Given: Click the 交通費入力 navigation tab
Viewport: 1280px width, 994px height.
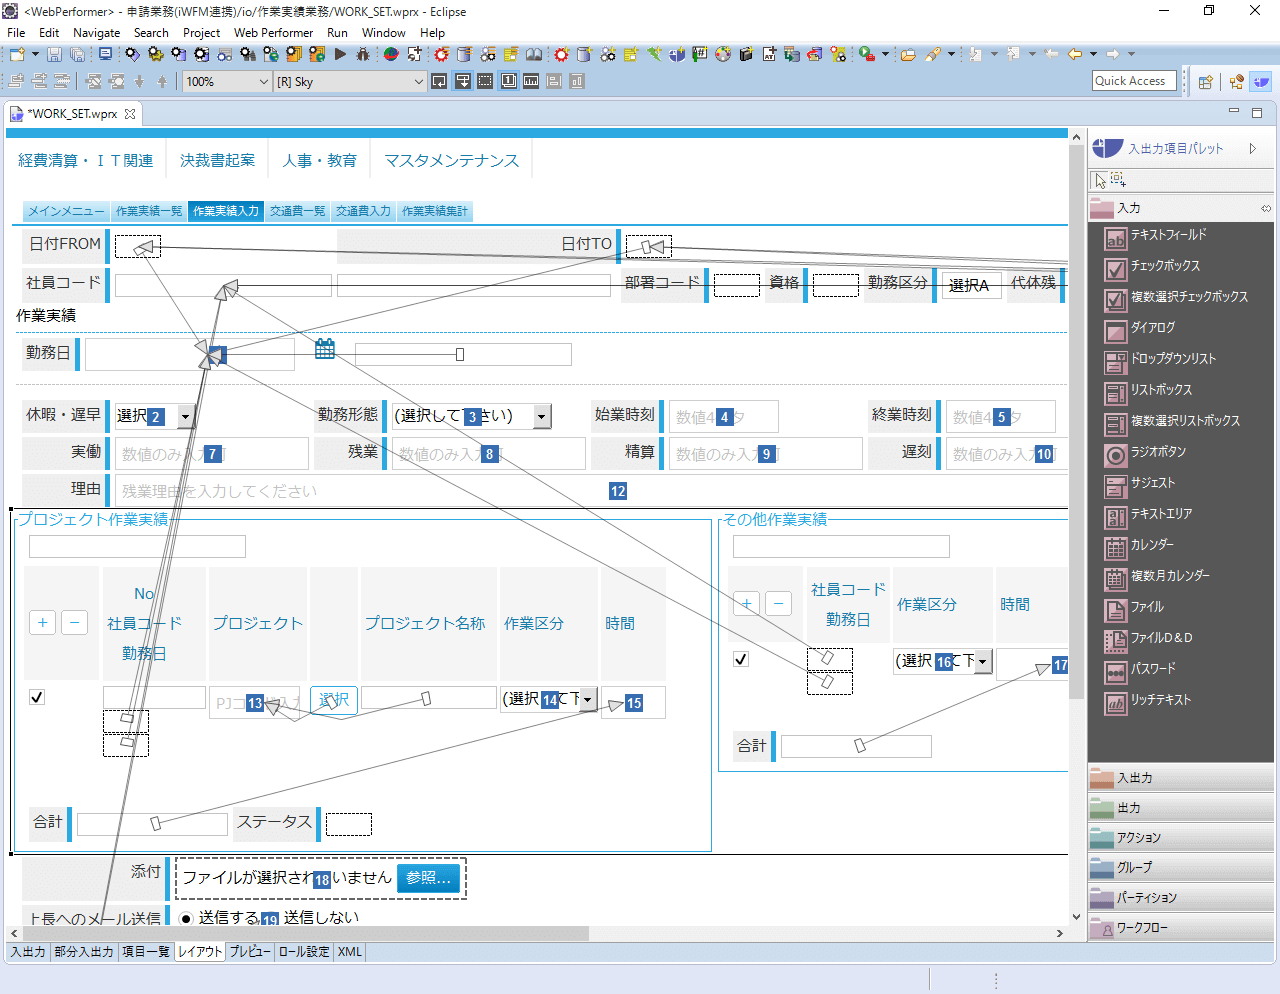Looking at the screenshot, I should [363, 211].
